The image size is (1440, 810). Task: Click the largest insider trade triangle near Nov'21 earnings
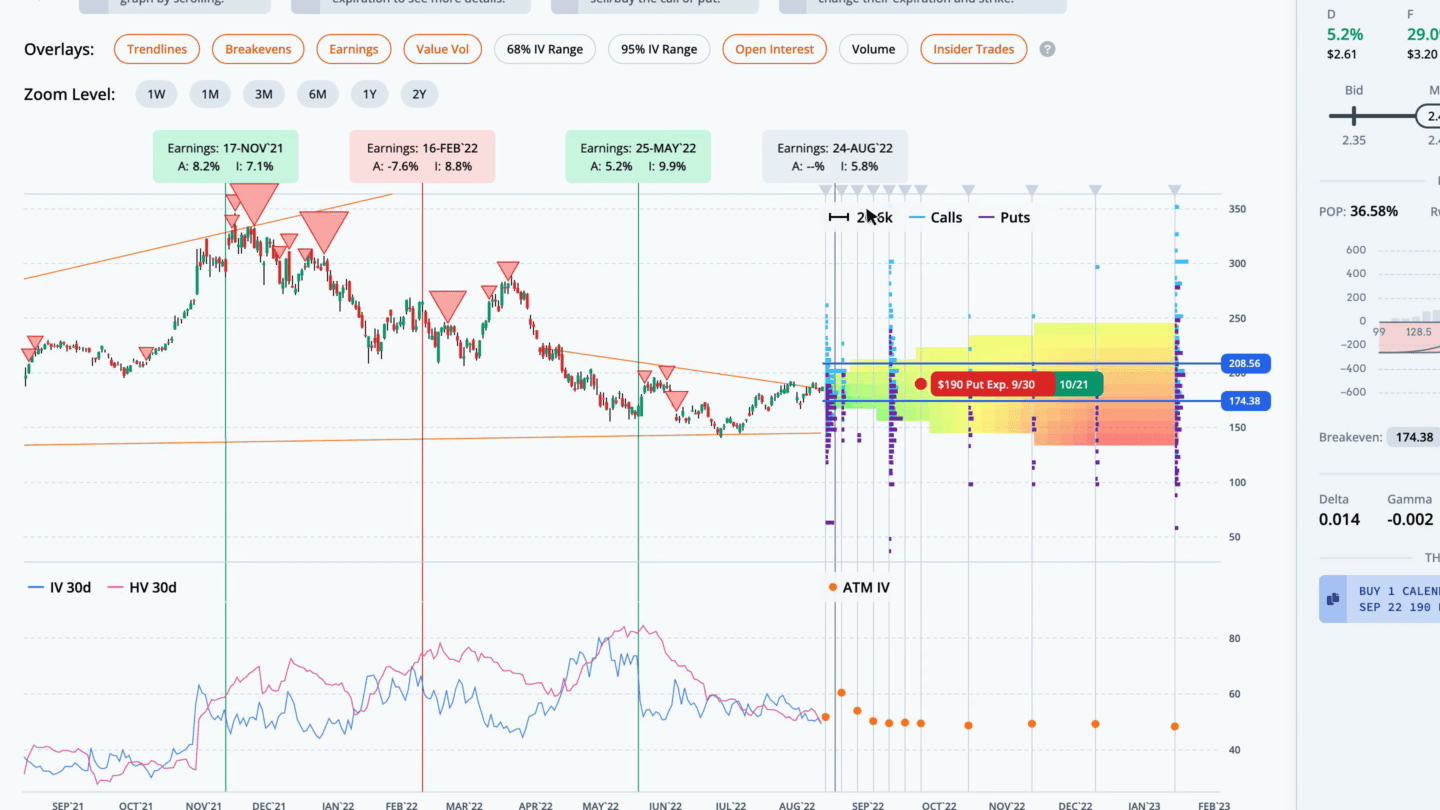(254, 201)
